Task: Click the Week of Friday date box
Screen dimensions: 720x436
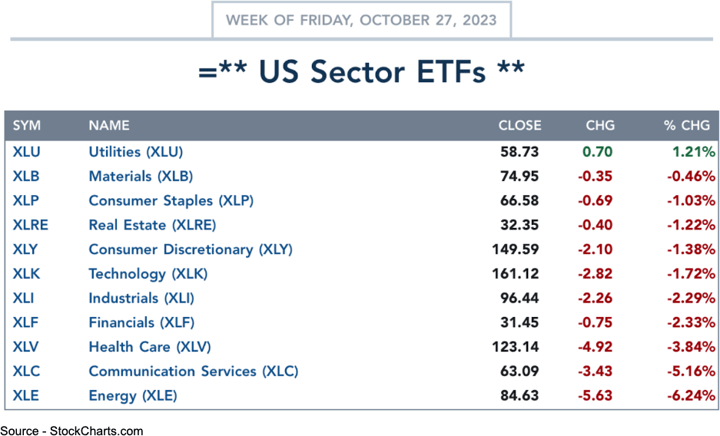Action: pos(360,19)
